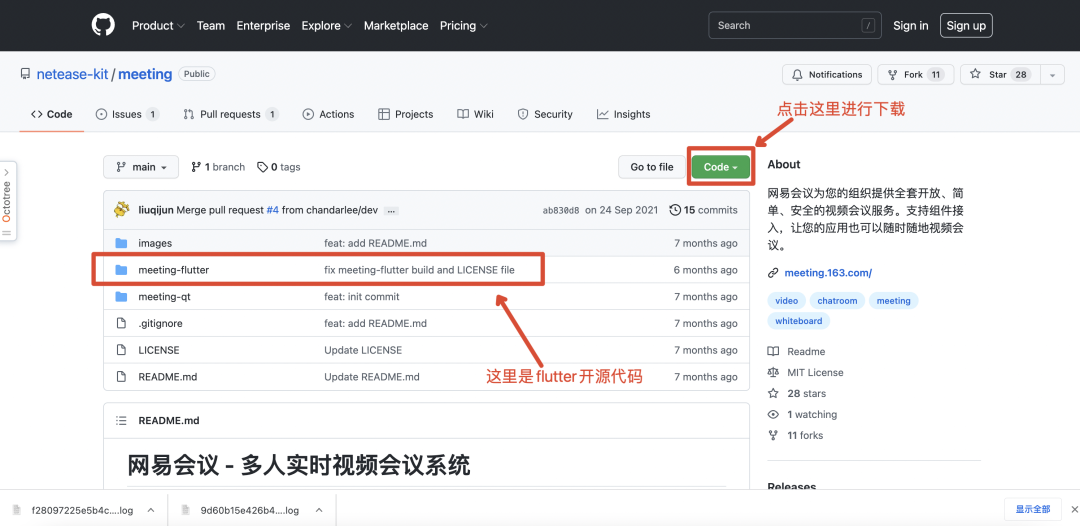Click the .gitignore file icon

click(121, 323)
